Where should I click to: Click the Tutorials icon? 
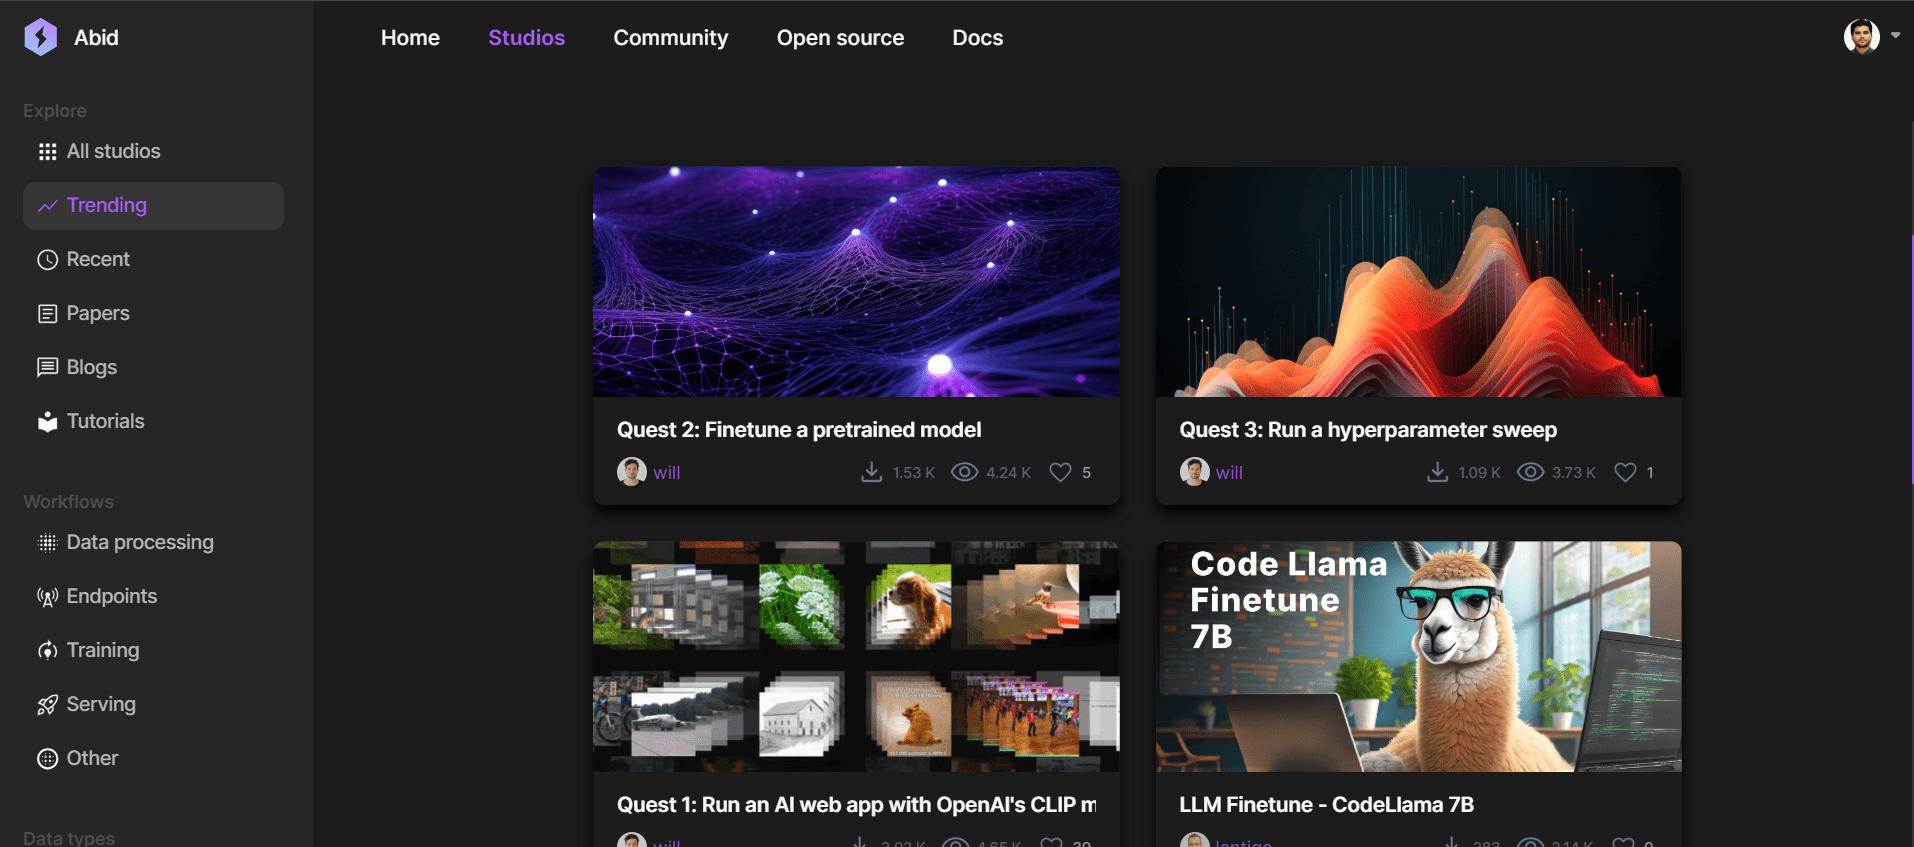click(x=47, y=422)
